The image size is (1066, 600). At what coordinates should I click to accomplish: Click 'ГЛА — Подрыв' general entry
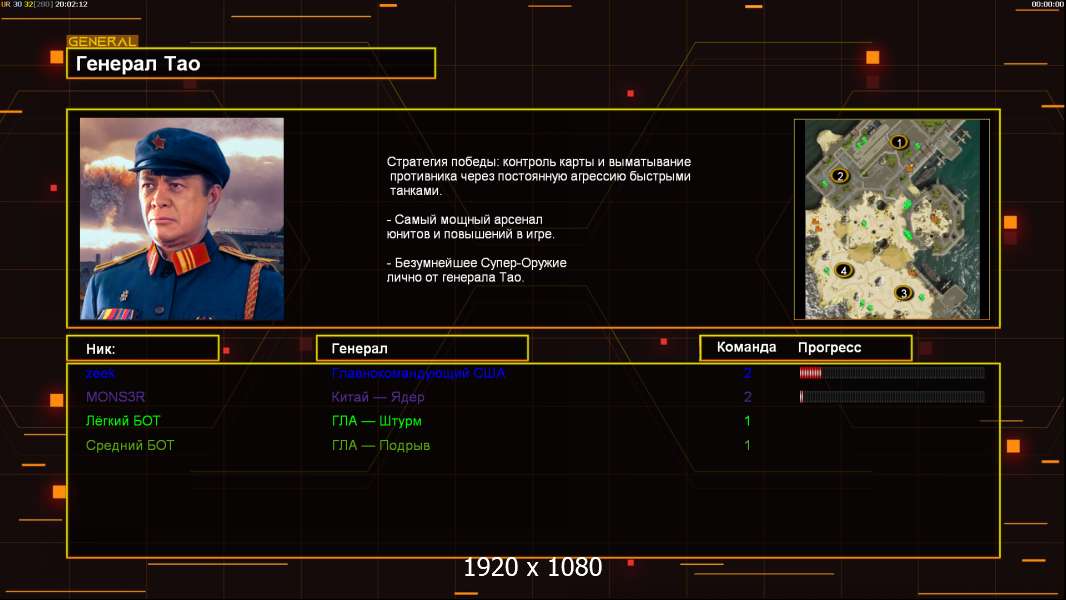coord(381,446)
